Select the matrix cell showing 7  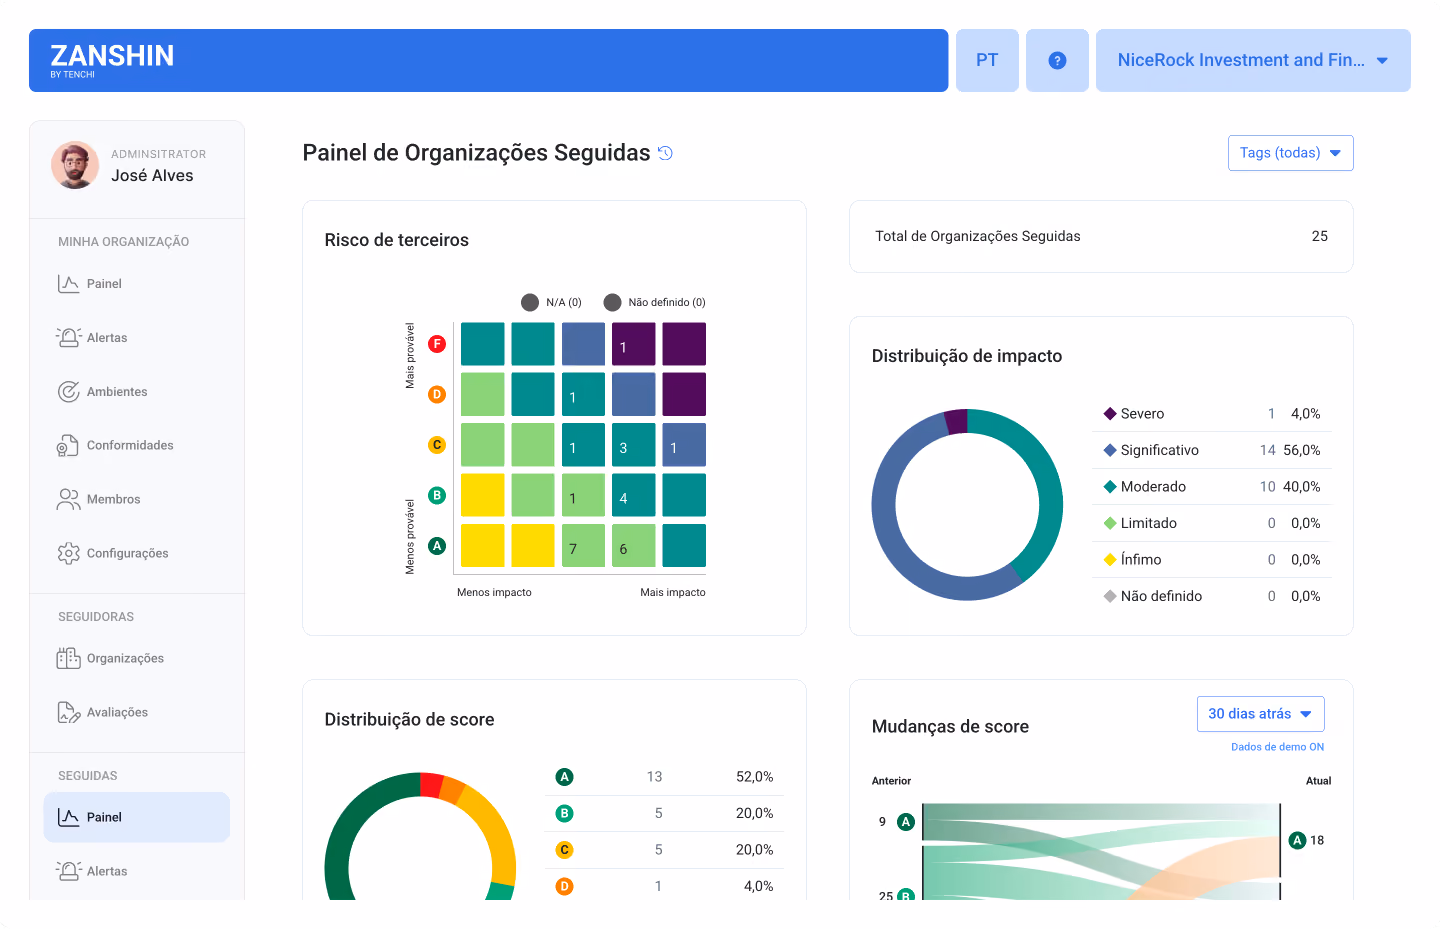click(583, 546)
